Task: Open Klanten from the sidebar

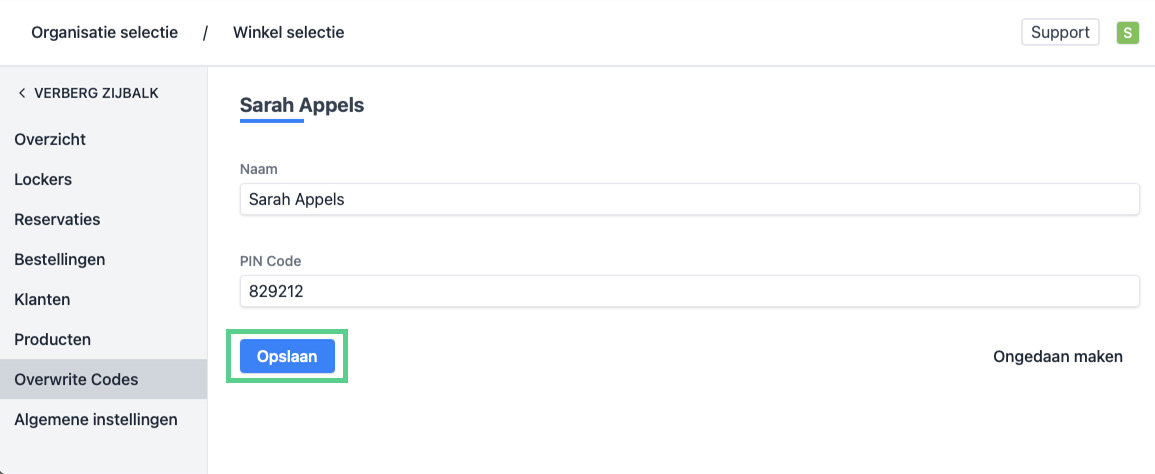Action: pos(42,299)
